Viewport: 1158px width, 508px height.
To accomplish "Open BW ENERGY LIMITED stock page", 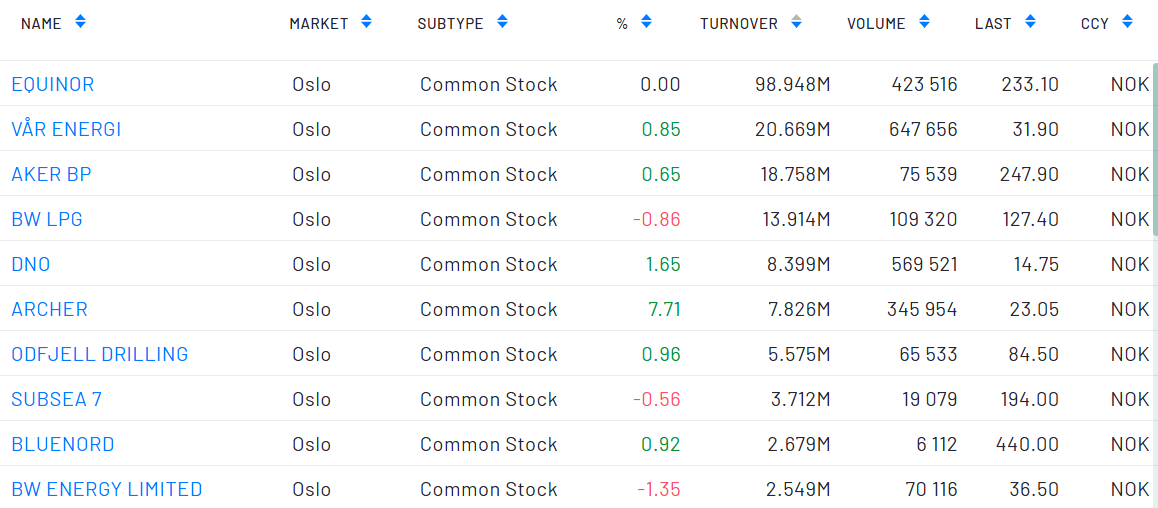I will (107, 489).
